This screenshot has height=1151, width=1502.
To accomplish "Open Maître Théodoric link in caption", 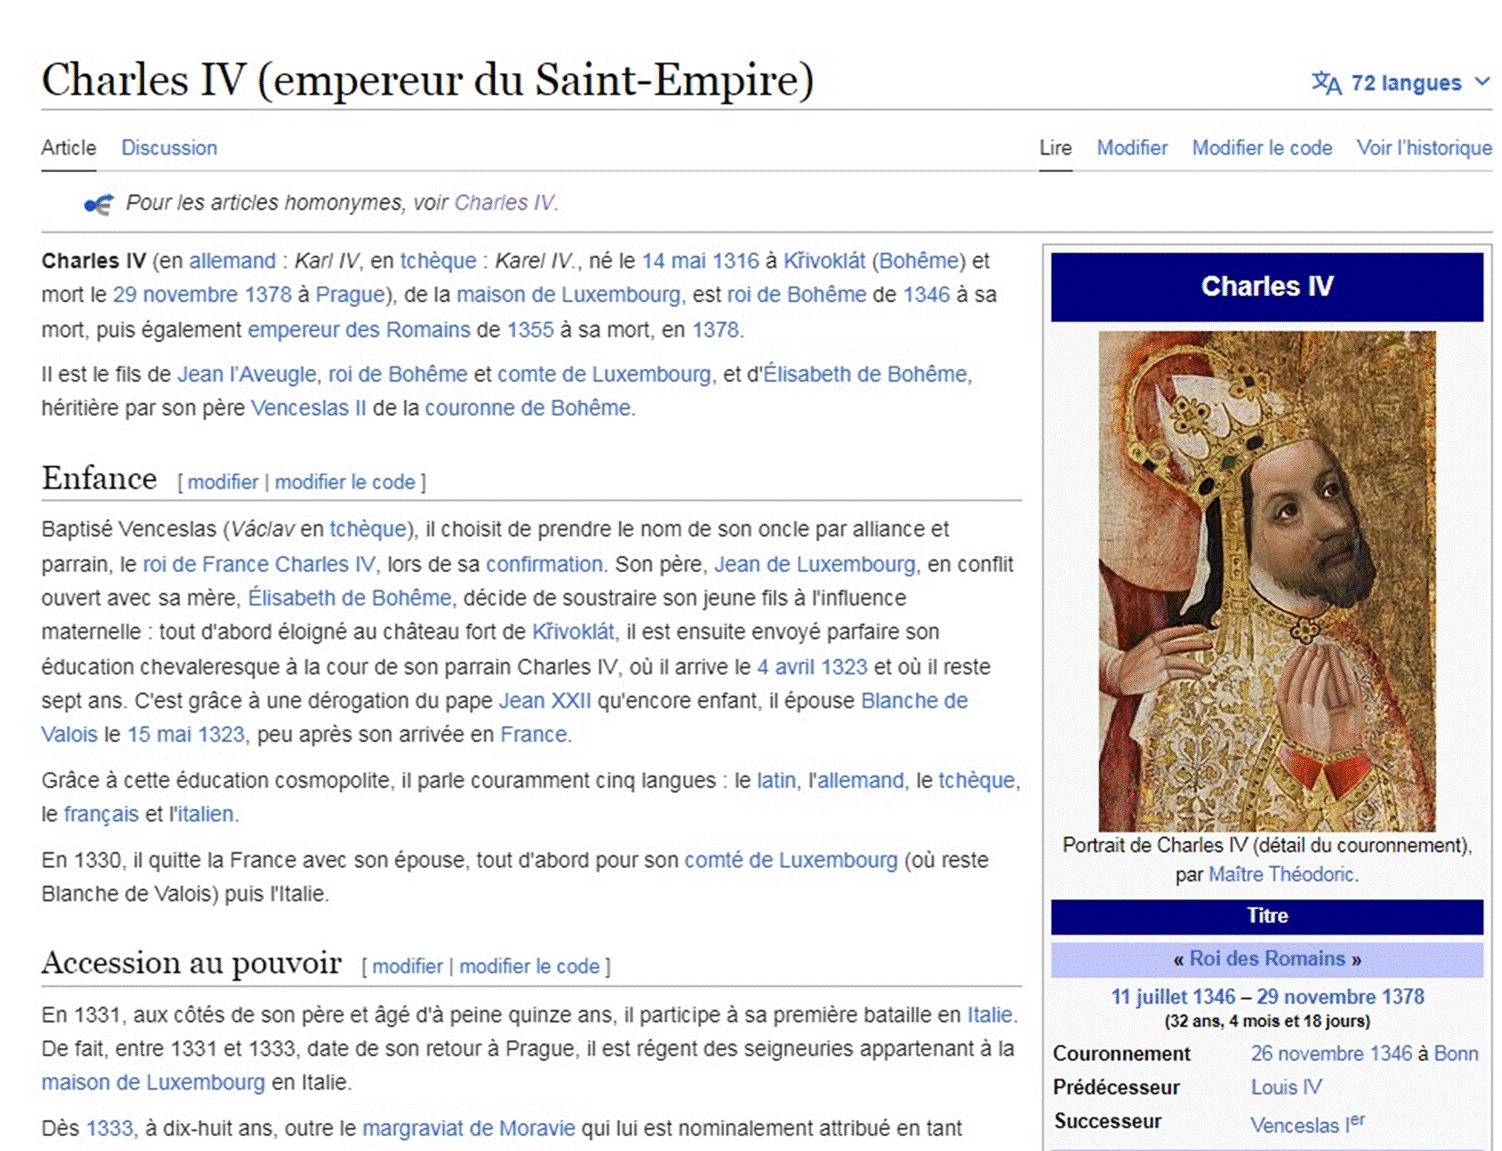I will click(1281, 875).
